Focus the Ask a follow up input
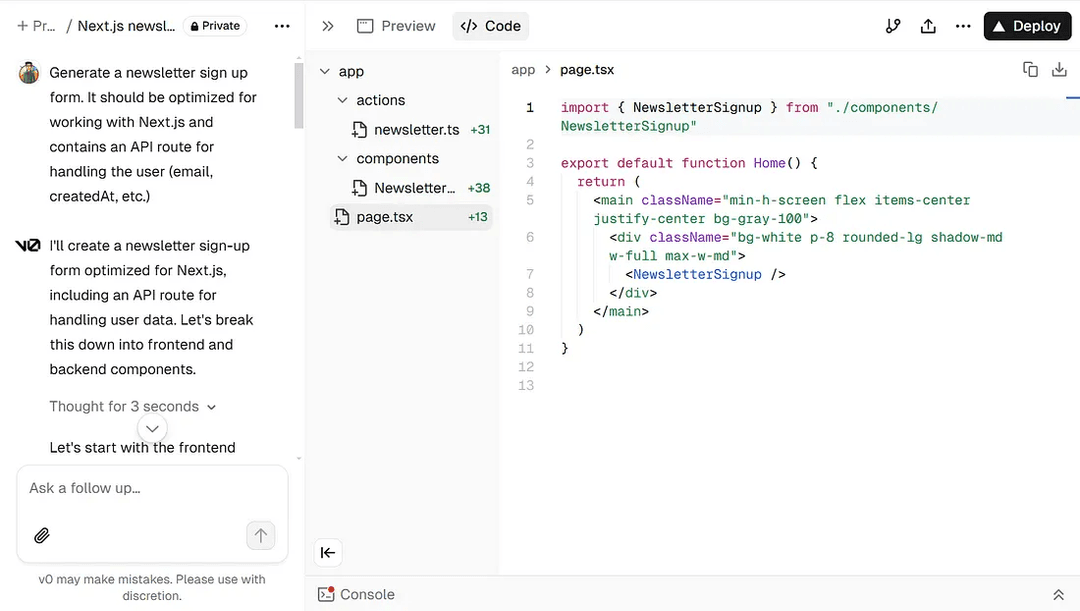This screenshot has width=1080, height=611. point(152,488)
